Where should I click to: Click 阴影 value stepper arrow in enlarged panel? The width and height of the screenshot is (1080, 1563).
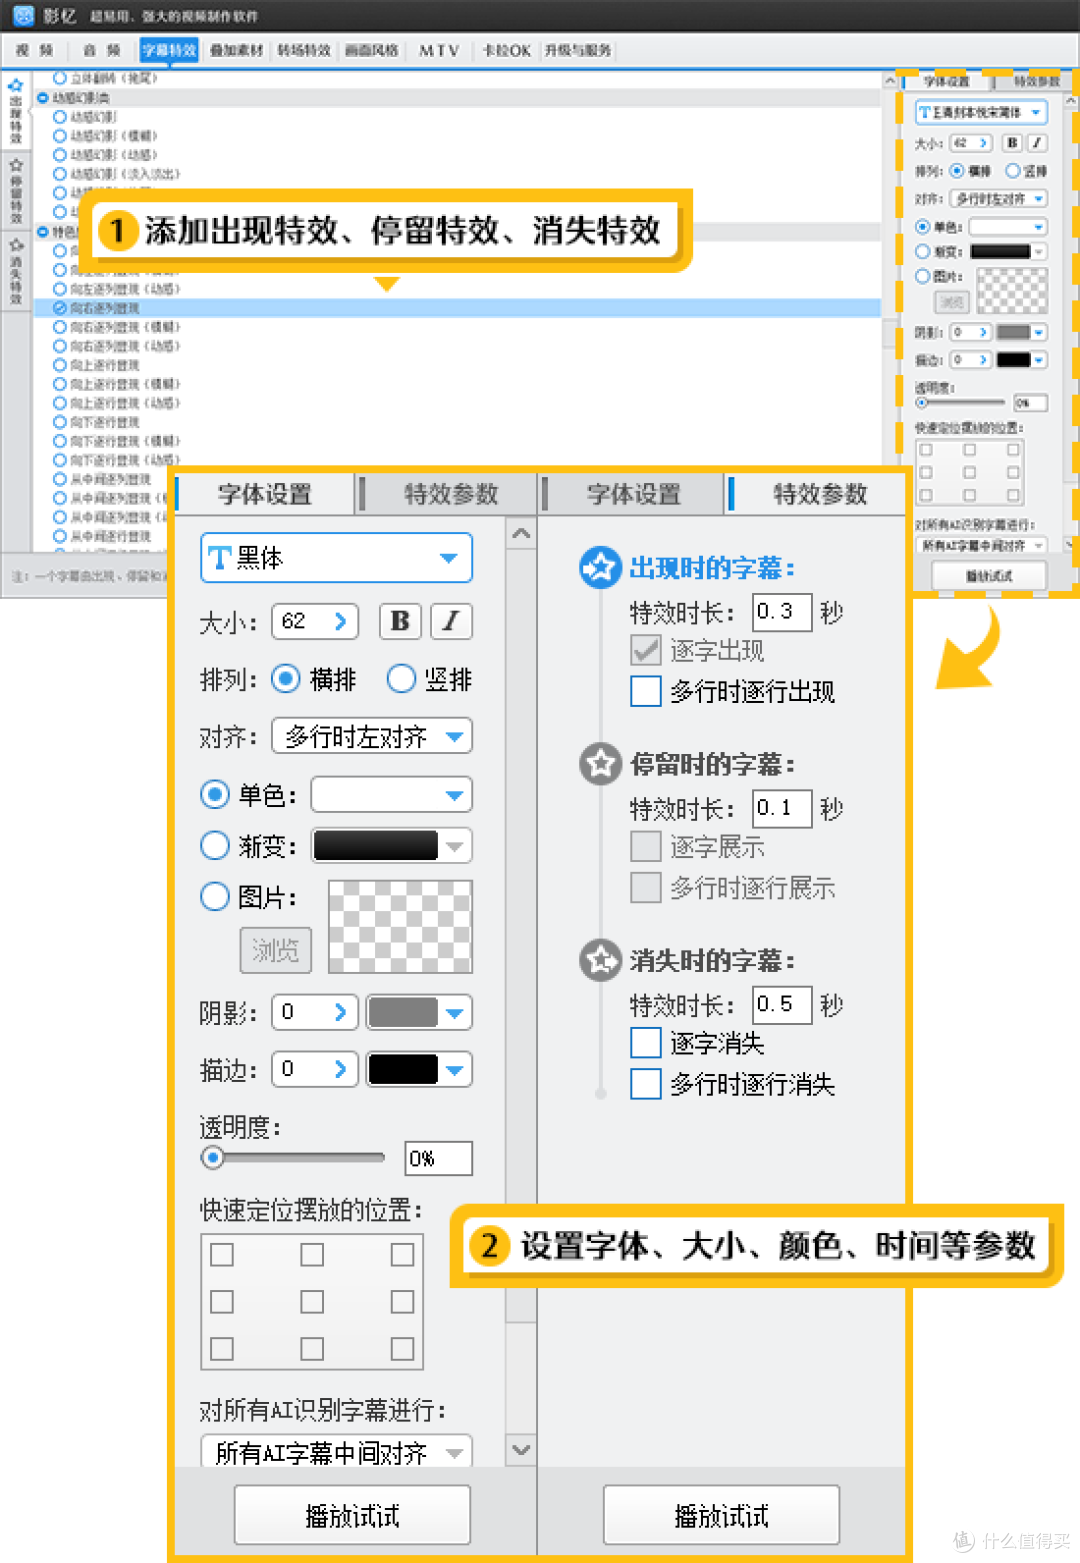tap(340, 1012)
